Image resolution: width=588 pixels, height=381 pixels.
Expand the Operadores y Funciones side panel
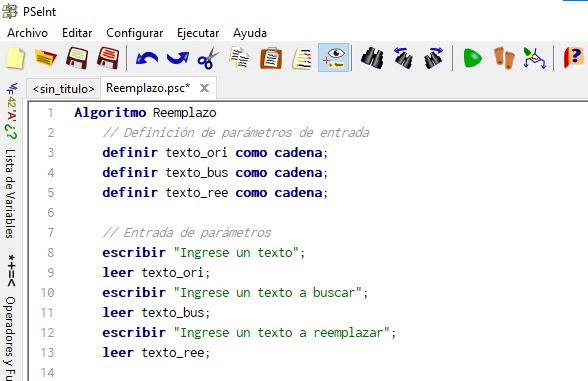[10, 338]
